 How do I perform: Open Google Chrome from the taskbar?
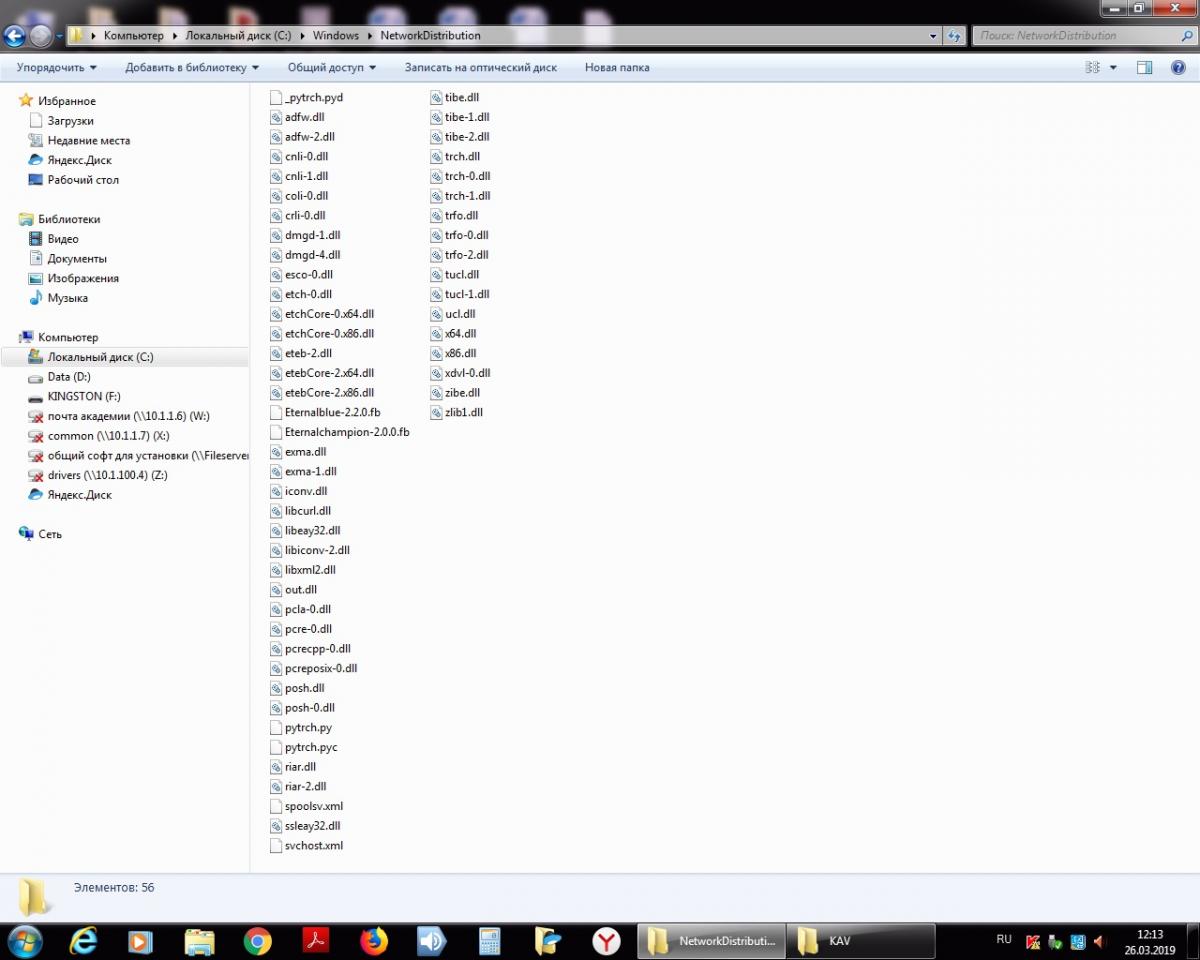[x=258, y=941]
